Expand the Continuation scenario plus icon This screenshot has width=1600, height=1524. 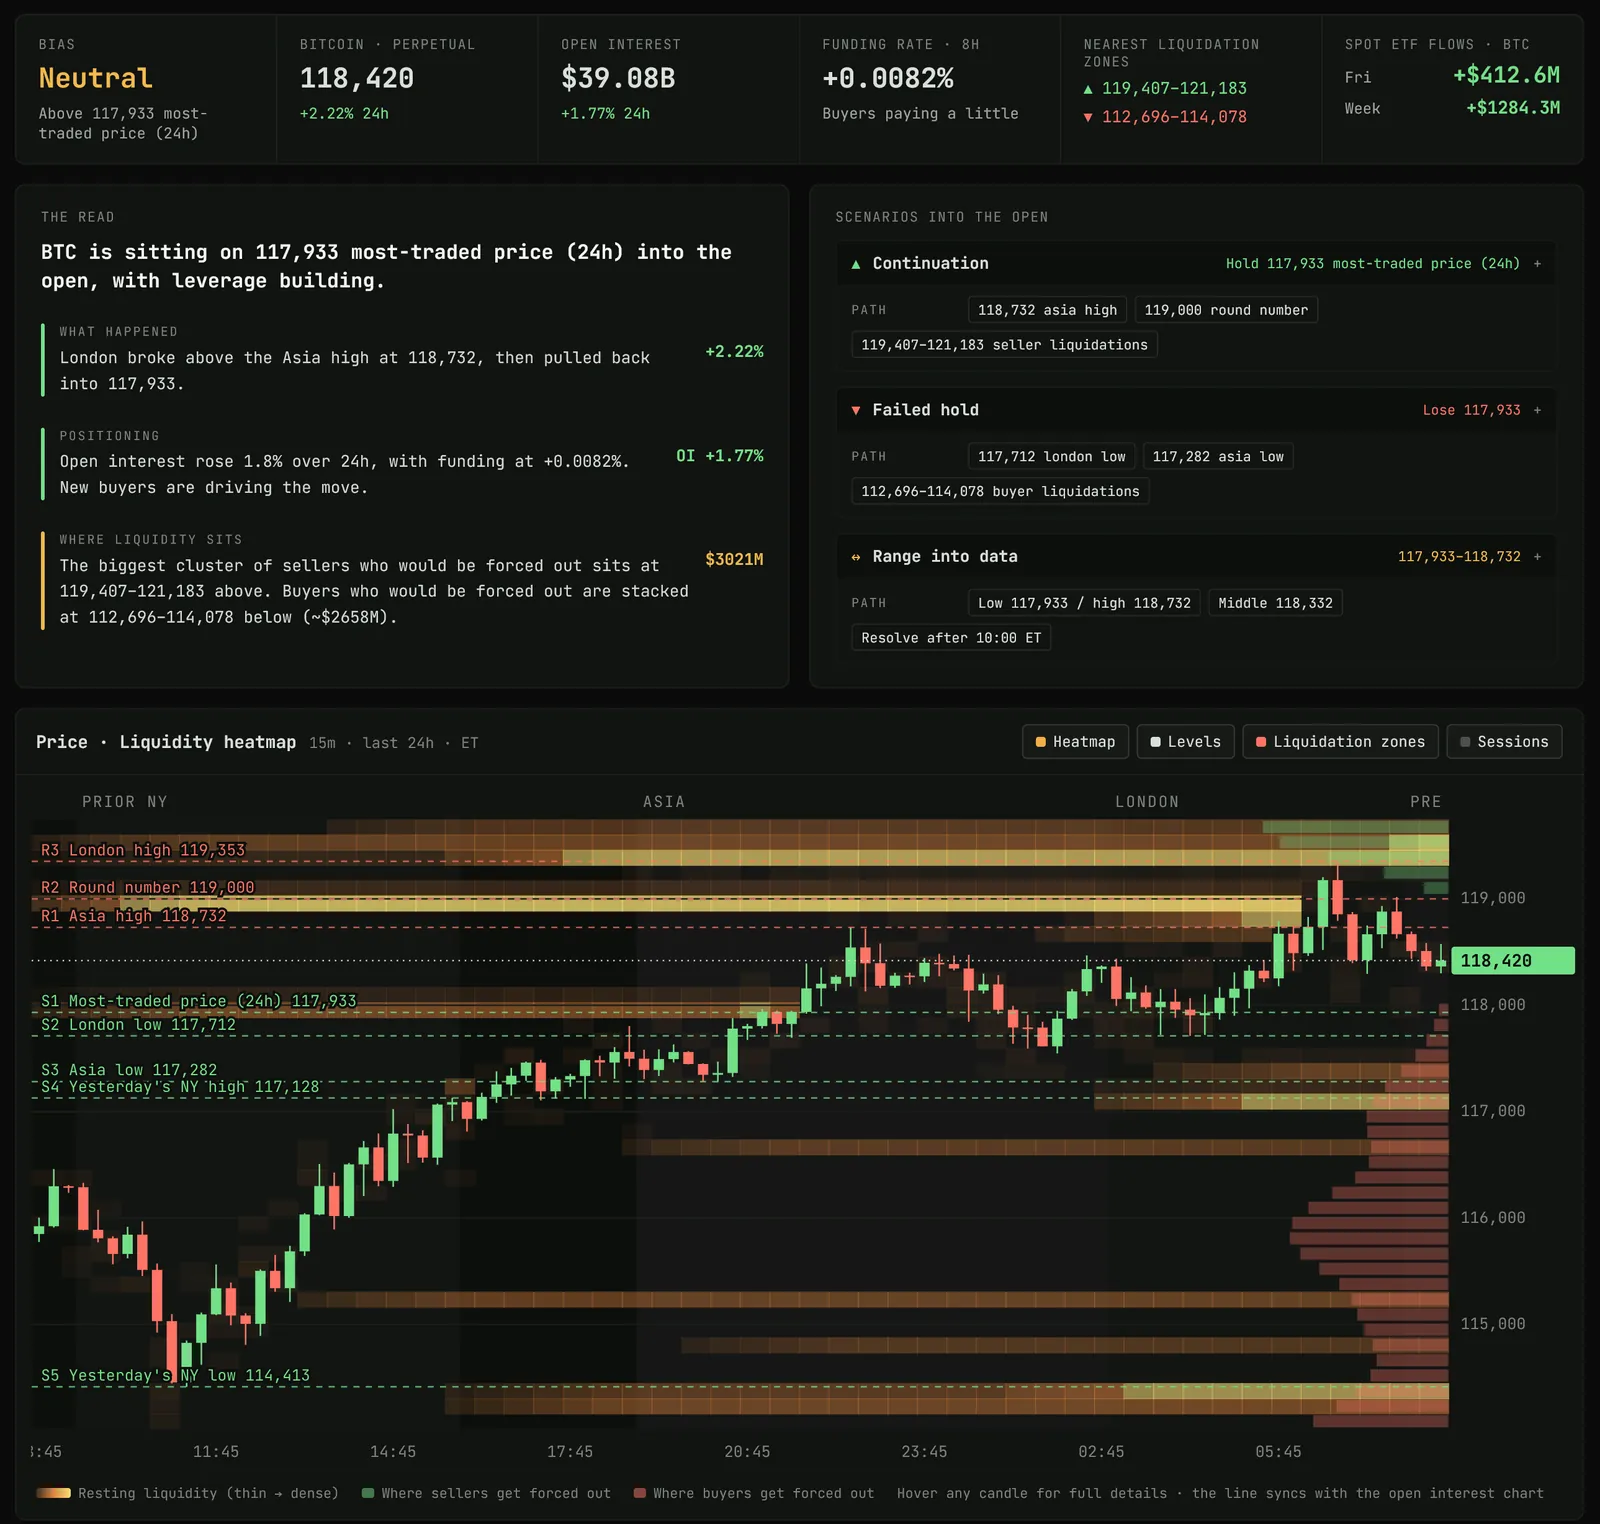pyautogui.click(x=1537, y=264)
